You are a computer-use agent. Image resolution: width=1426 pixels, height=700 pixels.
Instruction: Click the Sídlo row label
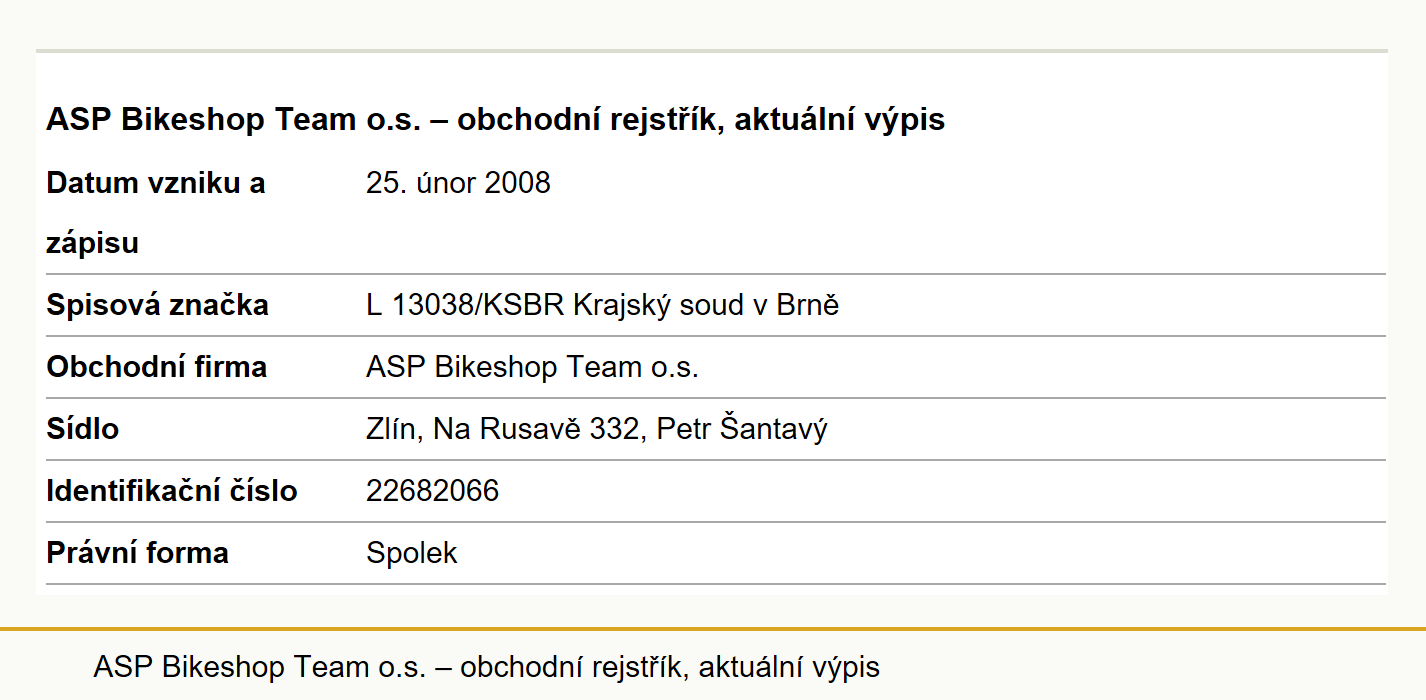pos(82,429)
